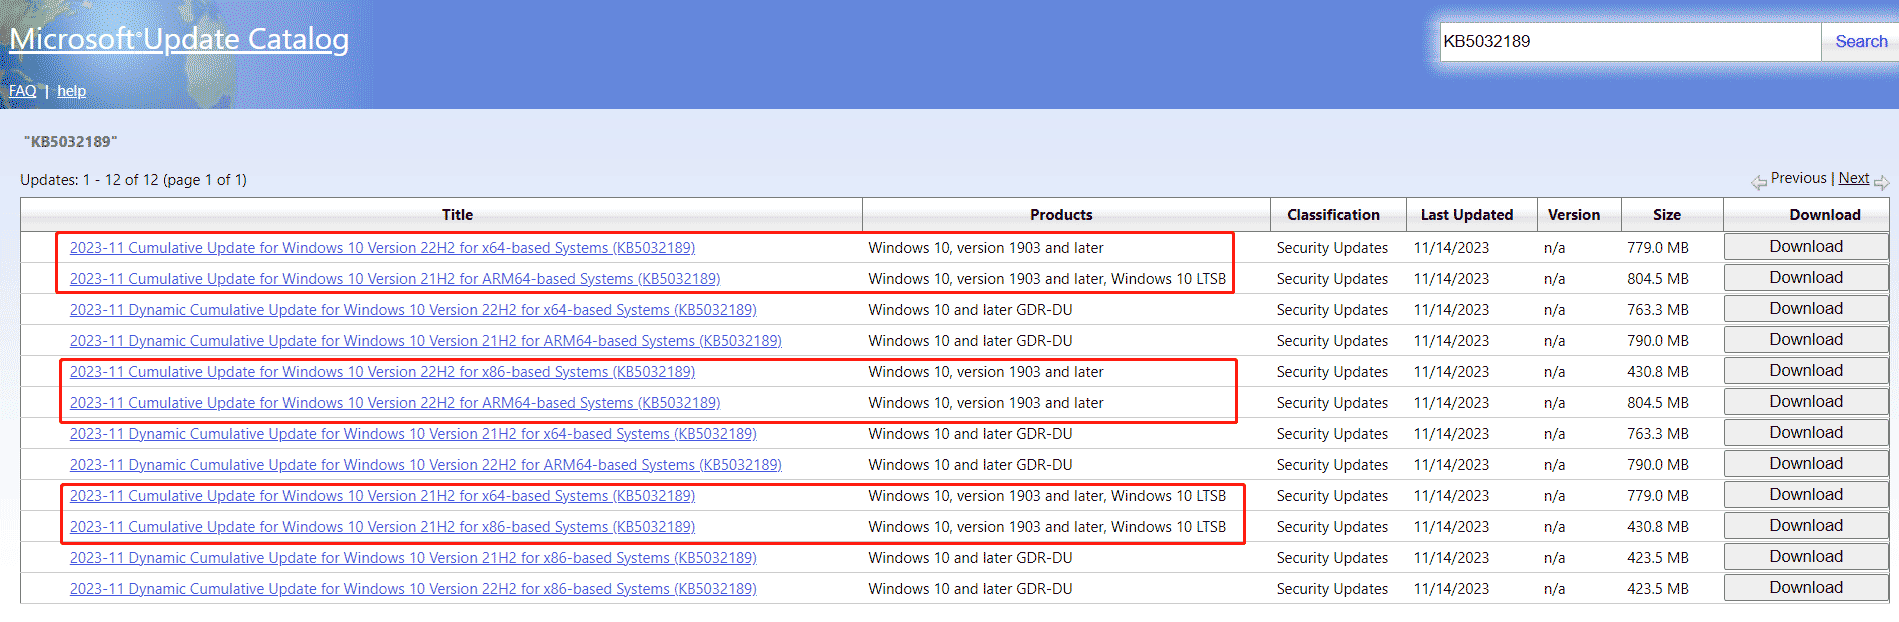Image resolution: width=1899 pixels, height=622 pixels.
Task: Download Dynamic Update 22H2 x64 (763.3 MB)
Action: (x=1806, y=309)
